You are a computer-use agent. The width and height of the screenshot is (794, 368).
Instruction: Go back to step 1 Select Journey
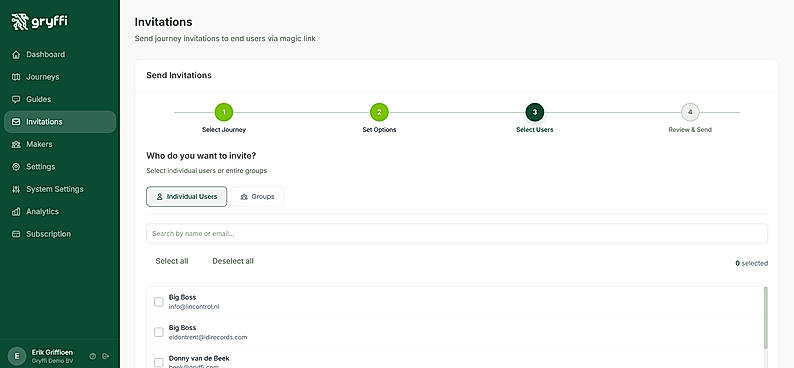224,112
